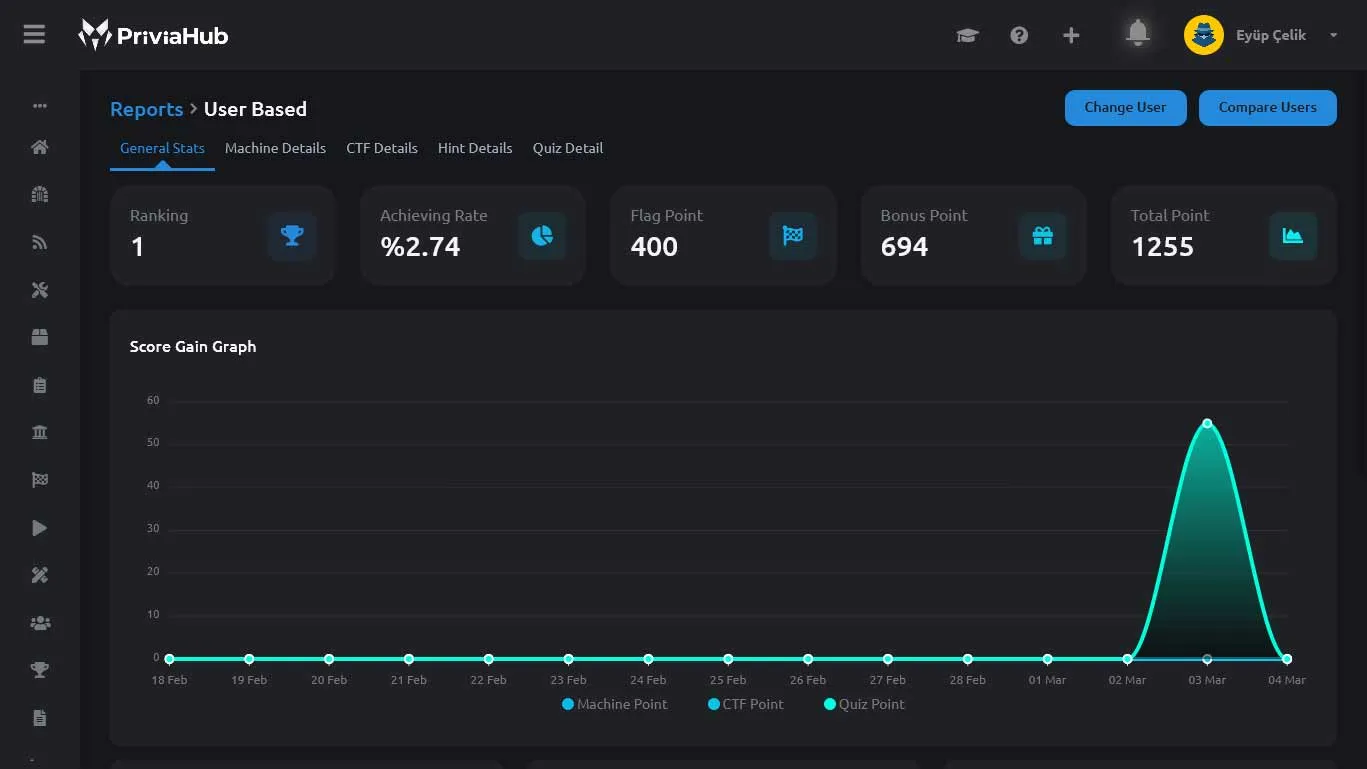Toggle Quiz Point series in chart legend
This screenshot has height=769, width=1367.
864,704
